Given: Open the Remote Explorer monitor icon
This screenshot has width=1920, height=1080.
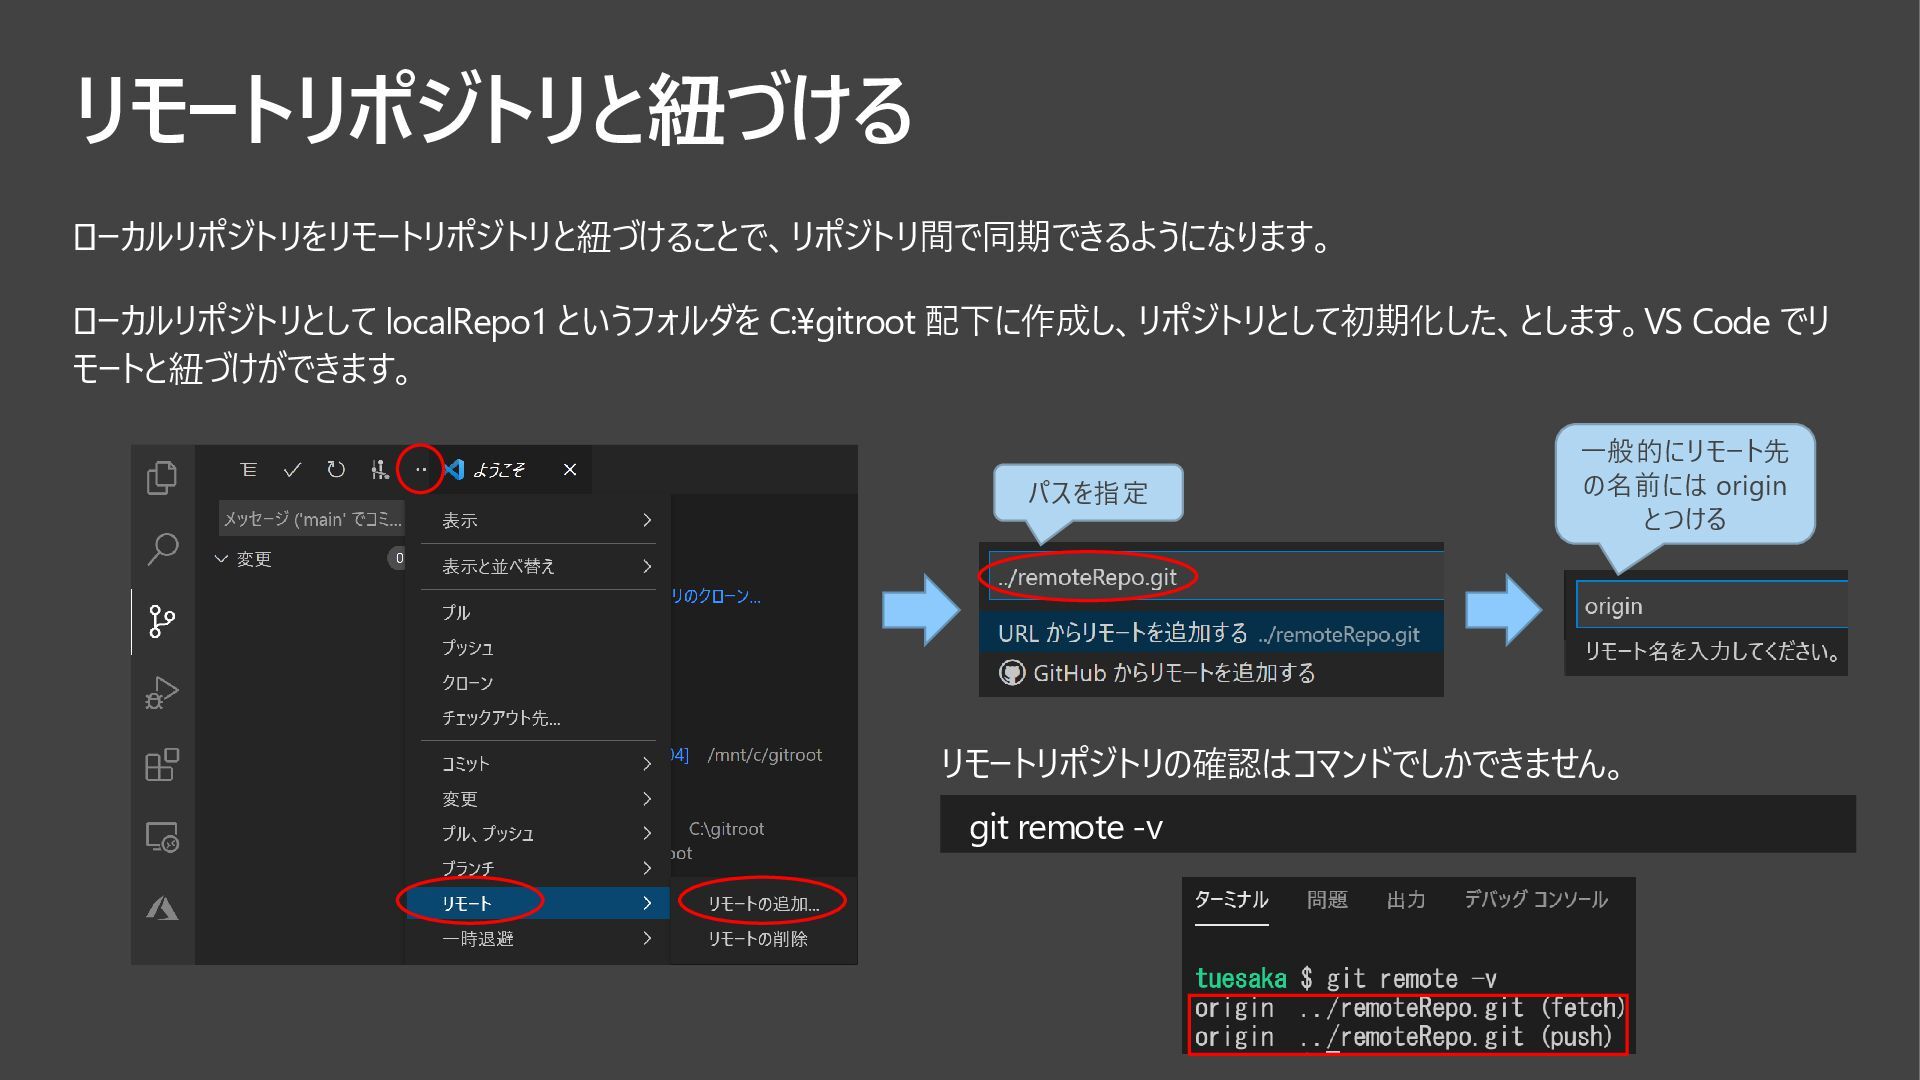Looking at the screenshot, I should pyautogui.click(x=162, y=837).
